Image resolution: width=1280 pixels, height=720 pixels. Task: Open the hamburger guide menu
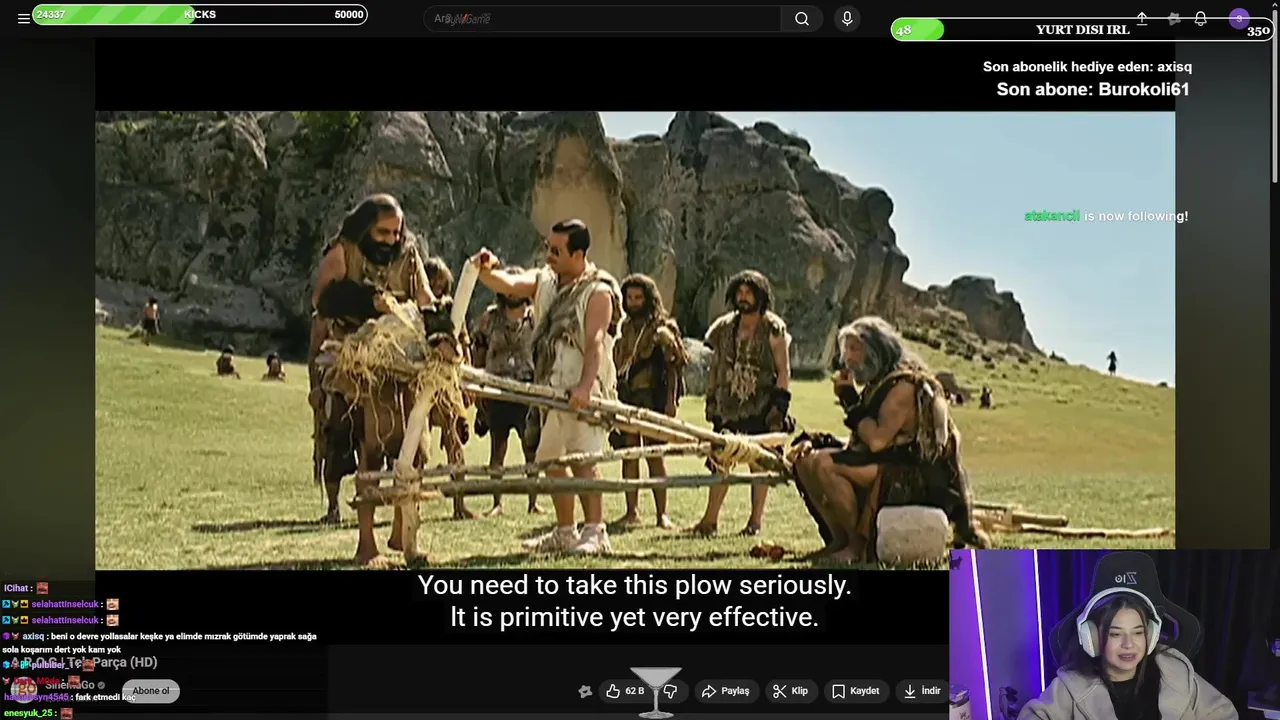click(x=23, y=18)
